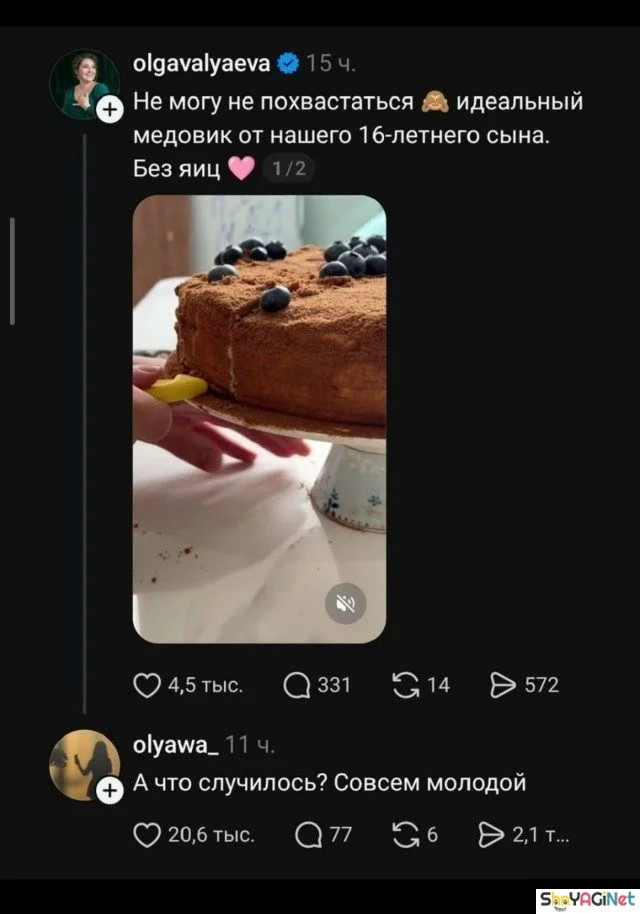The image size is (640, 914).
Task: Repost olgavalyaeva's post using the repost icon
Action: pos(406,685)
